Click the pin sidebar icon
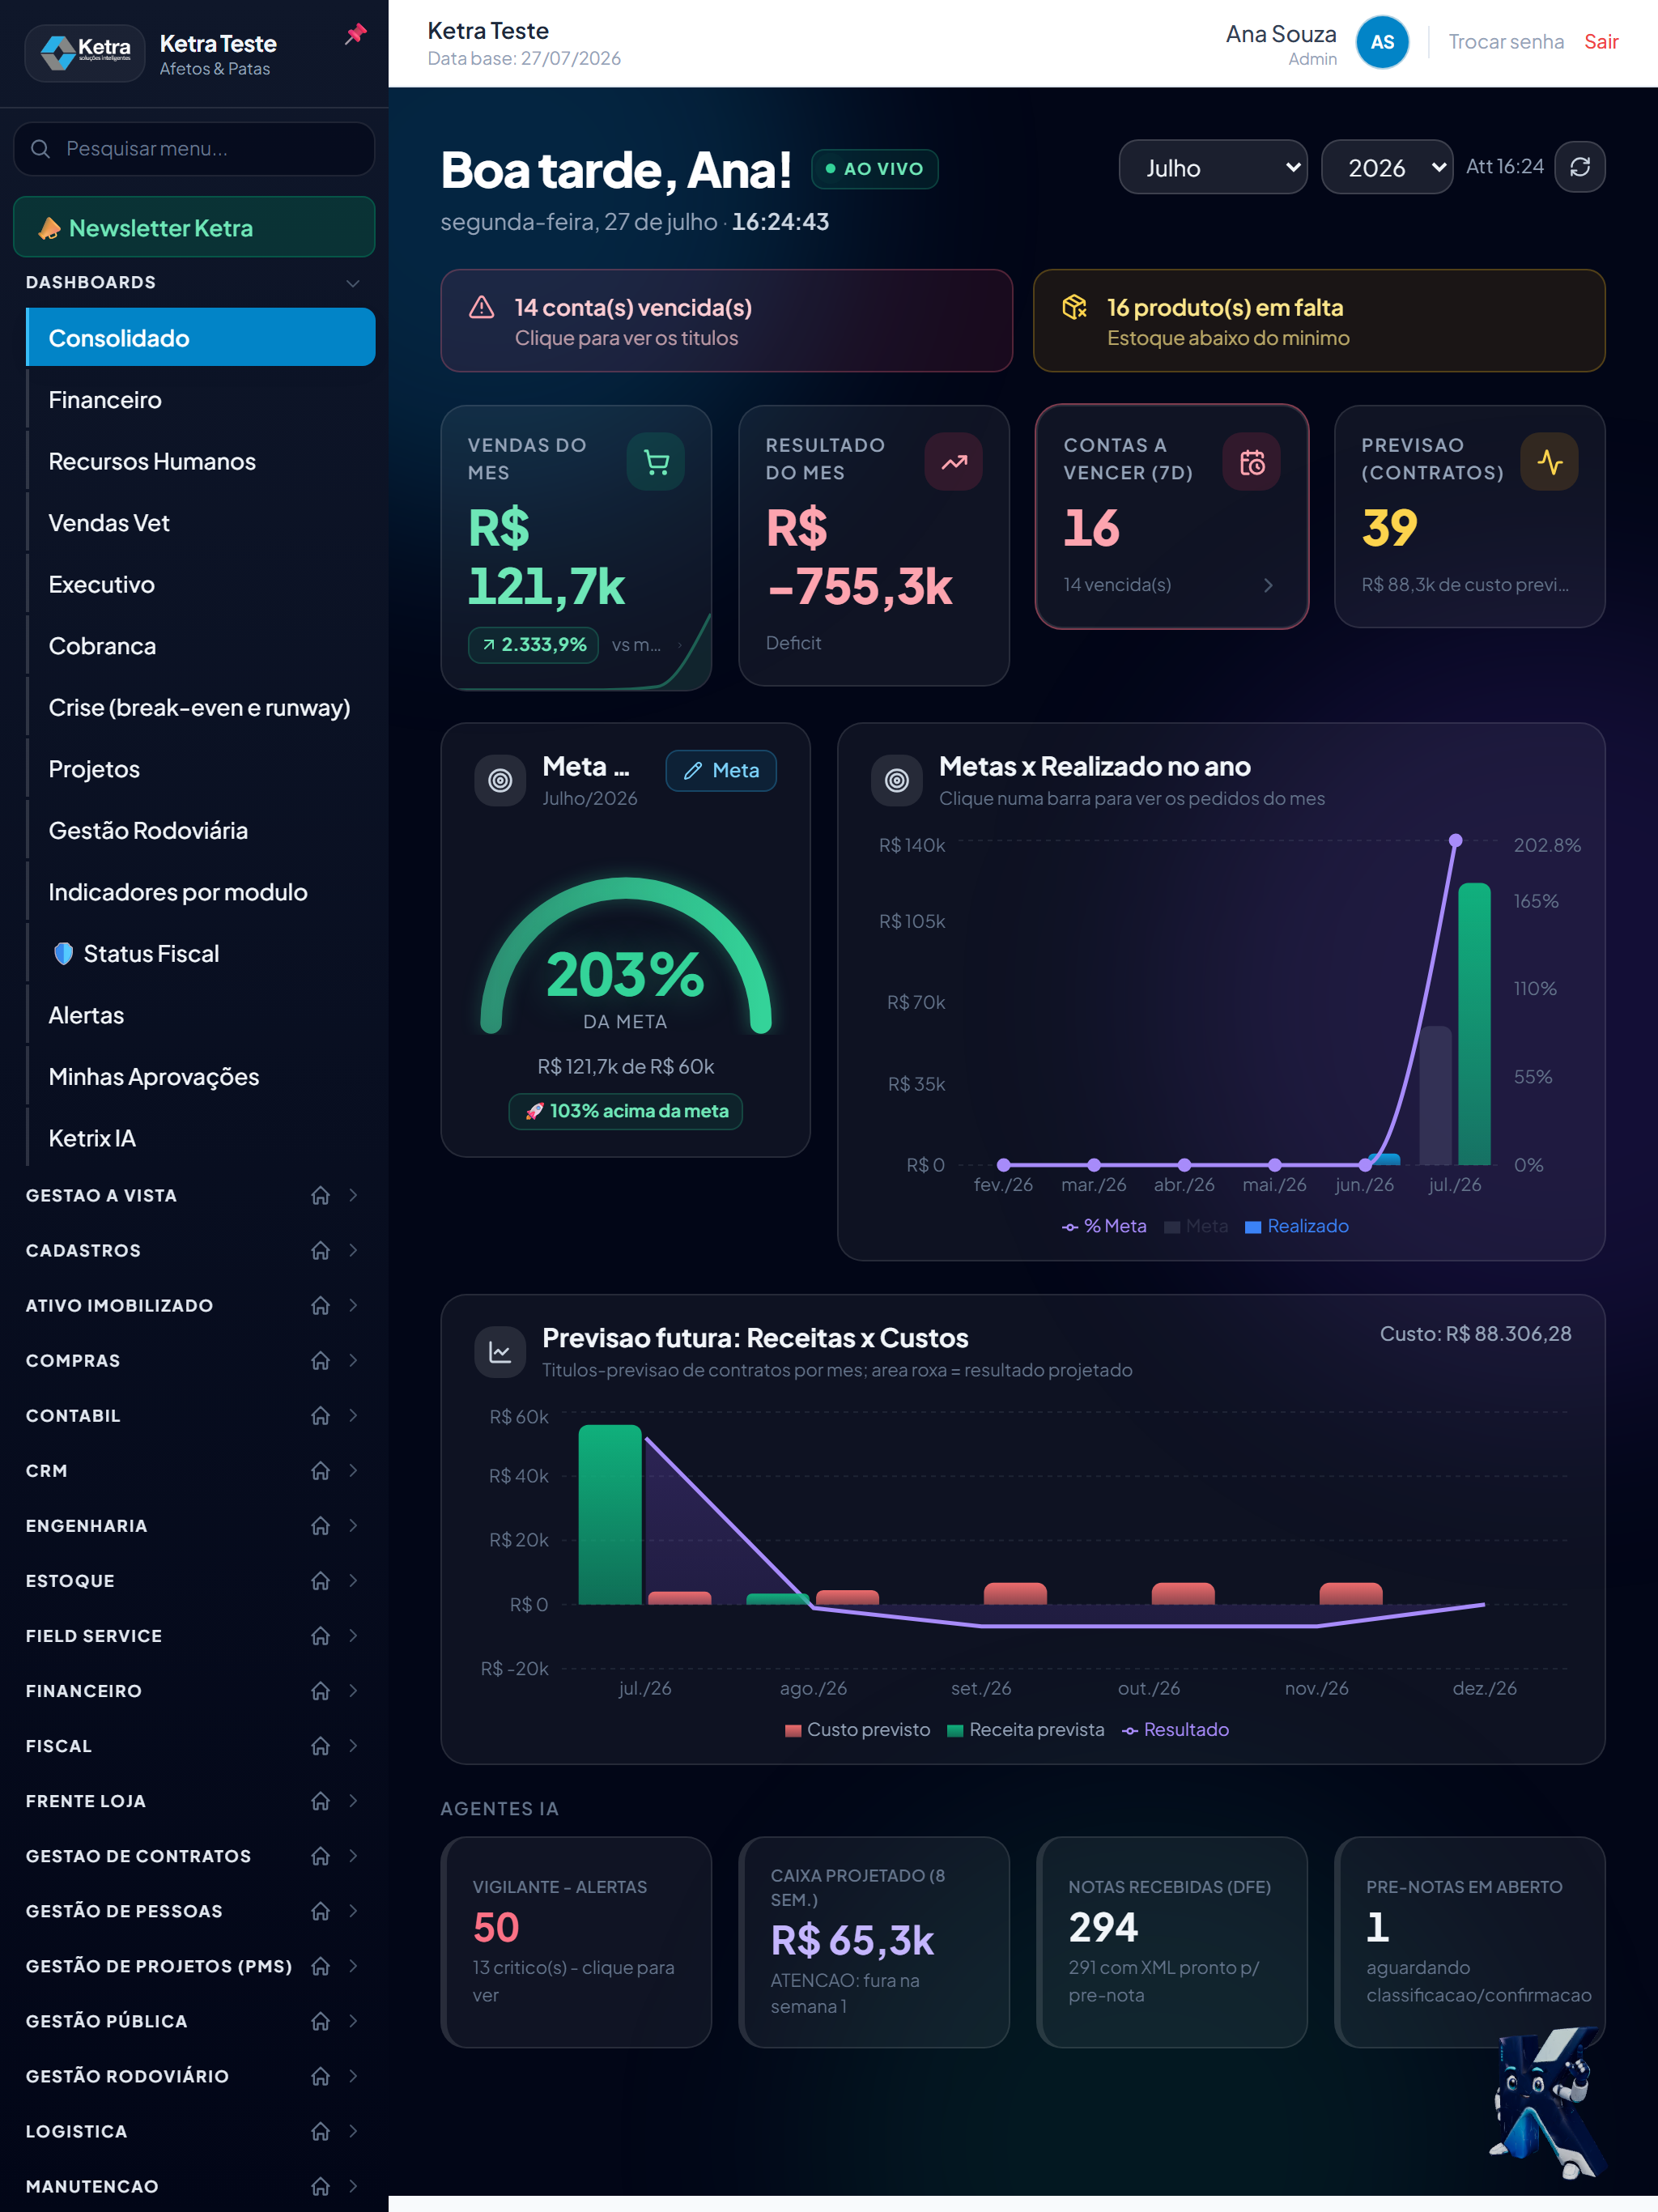Screen dimensions: 1658x2212 (x=356, y=34)
